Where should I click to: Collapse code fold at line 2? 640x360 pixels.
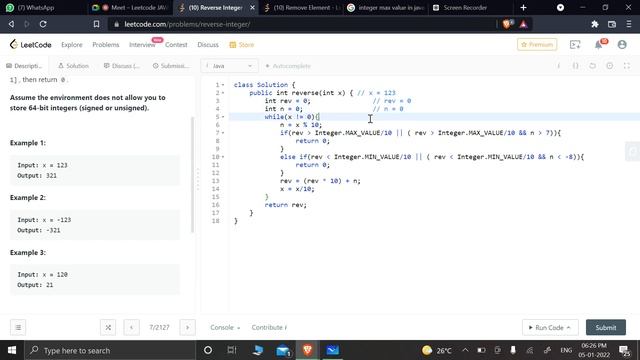click(x=223, y=93)
